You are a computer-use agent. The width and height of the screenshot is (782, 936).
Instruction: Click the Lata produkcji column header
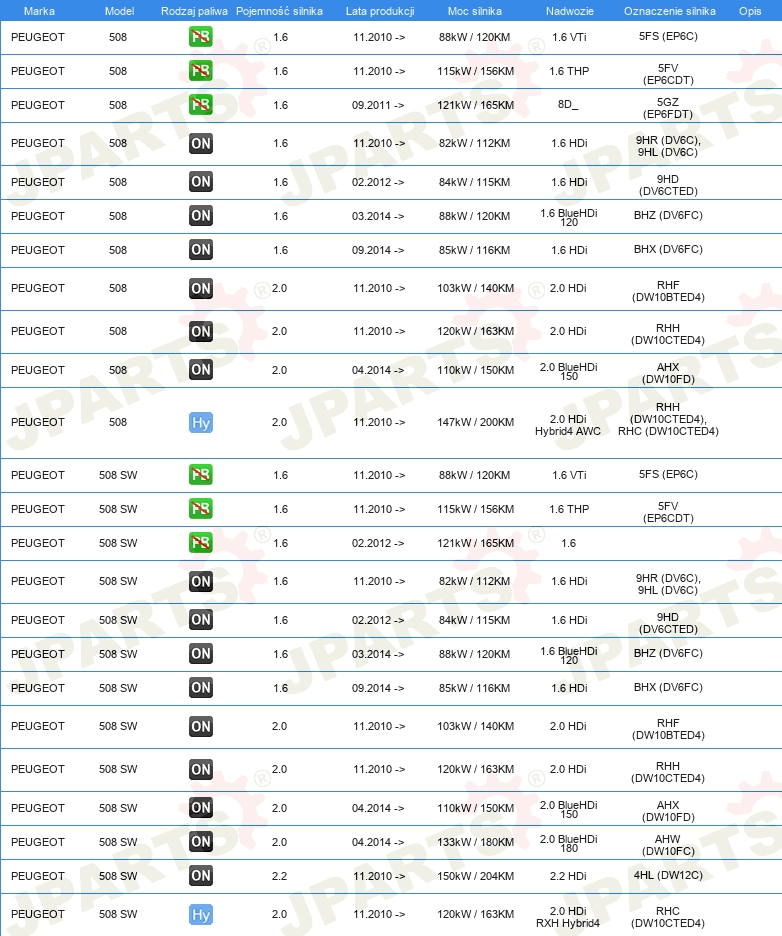[x=380, y=11]
